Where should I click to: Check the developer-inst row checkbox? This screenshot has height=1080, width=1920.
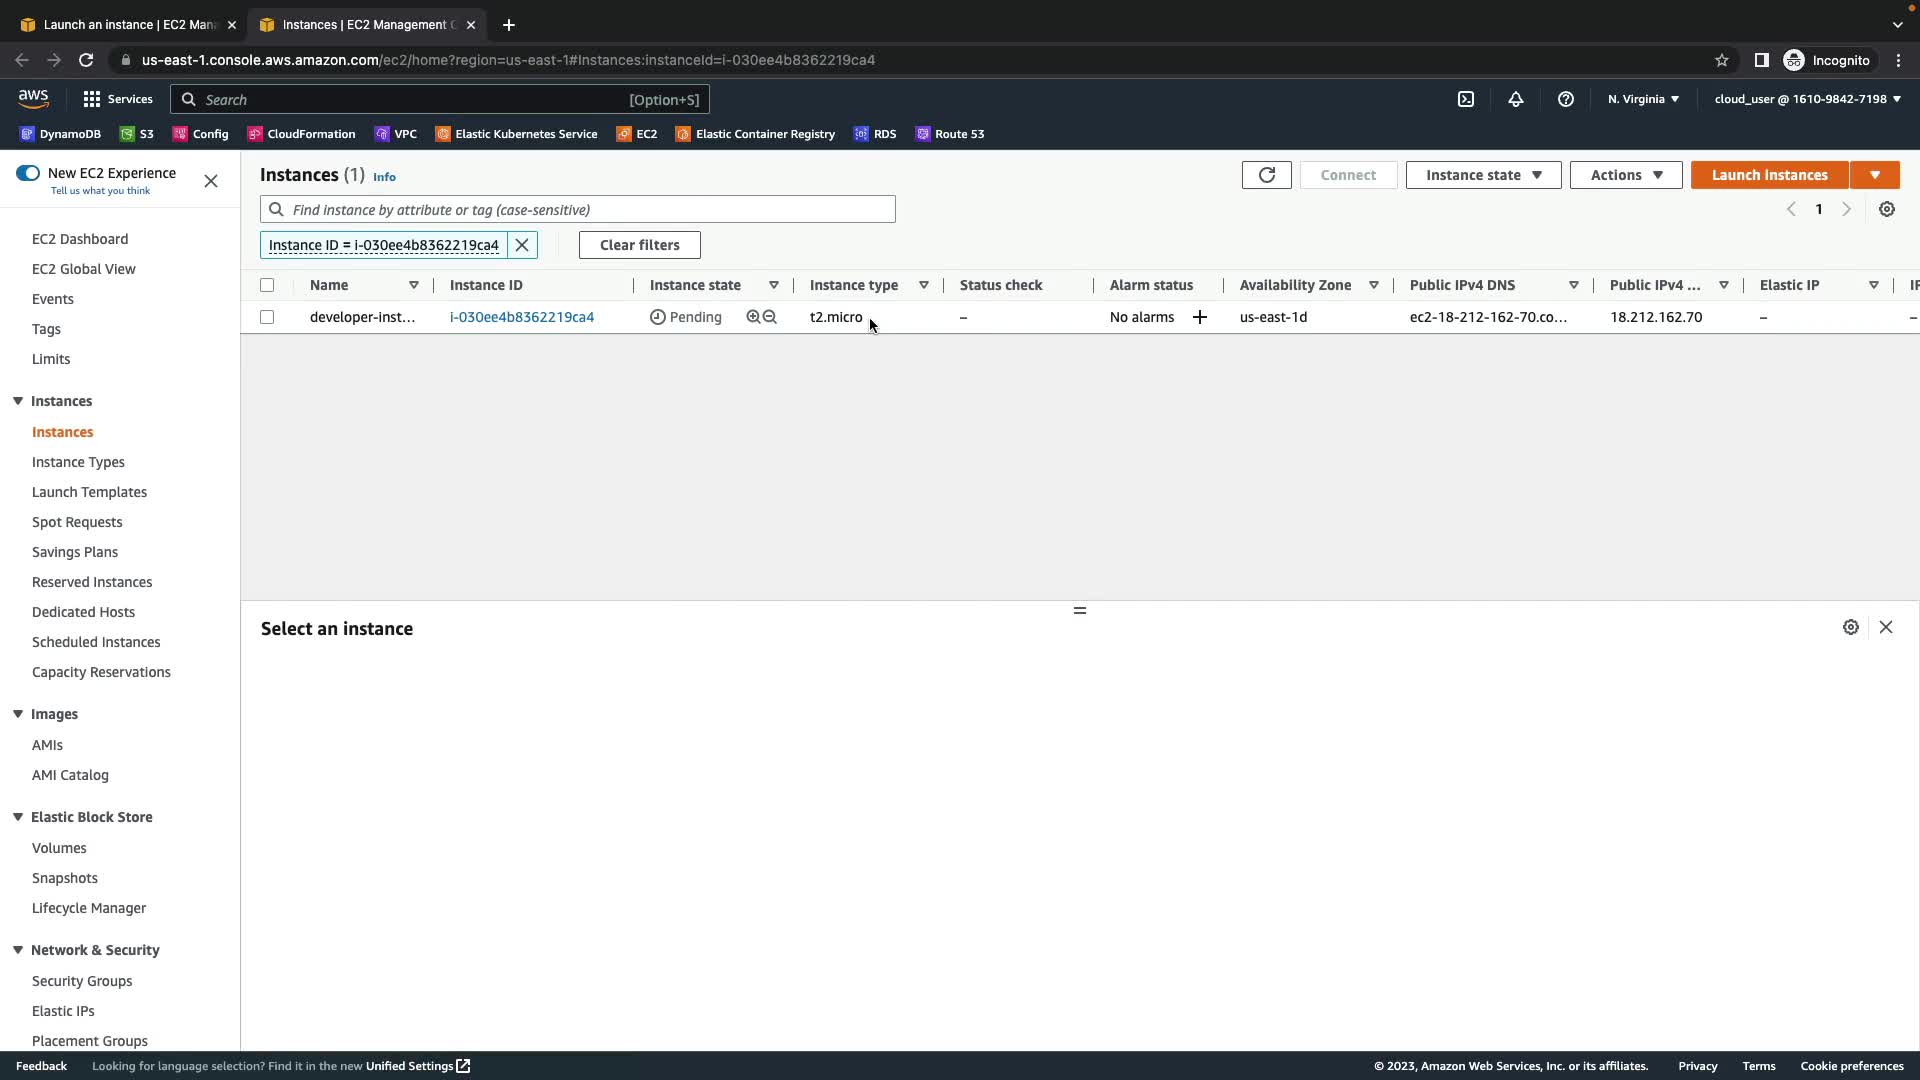pos(267,317)
